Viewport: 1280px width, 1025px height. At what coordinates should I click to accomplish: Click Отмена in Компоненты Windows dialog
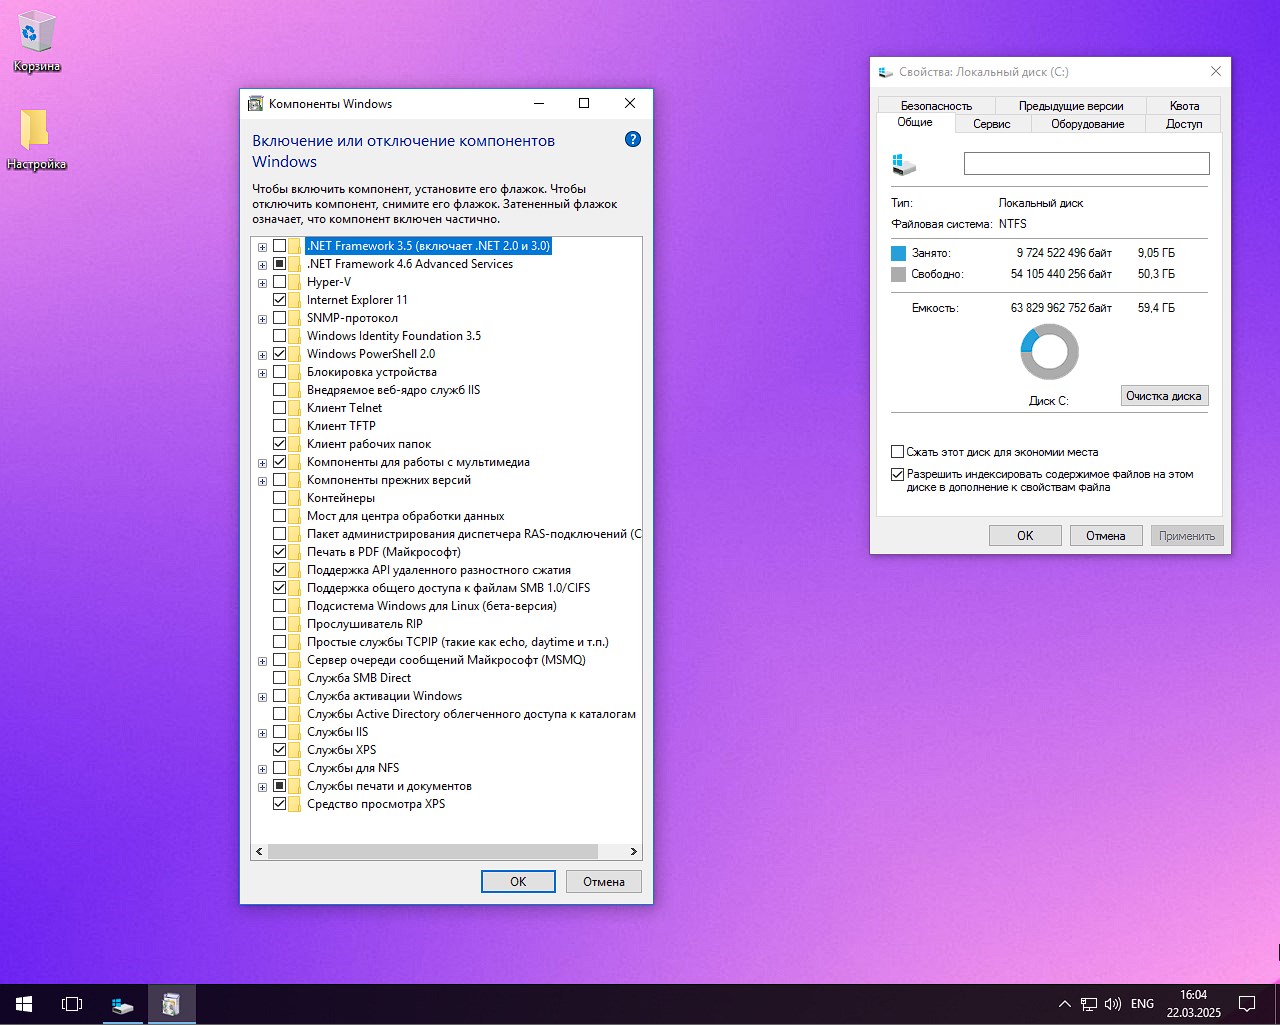coord(604,881)
